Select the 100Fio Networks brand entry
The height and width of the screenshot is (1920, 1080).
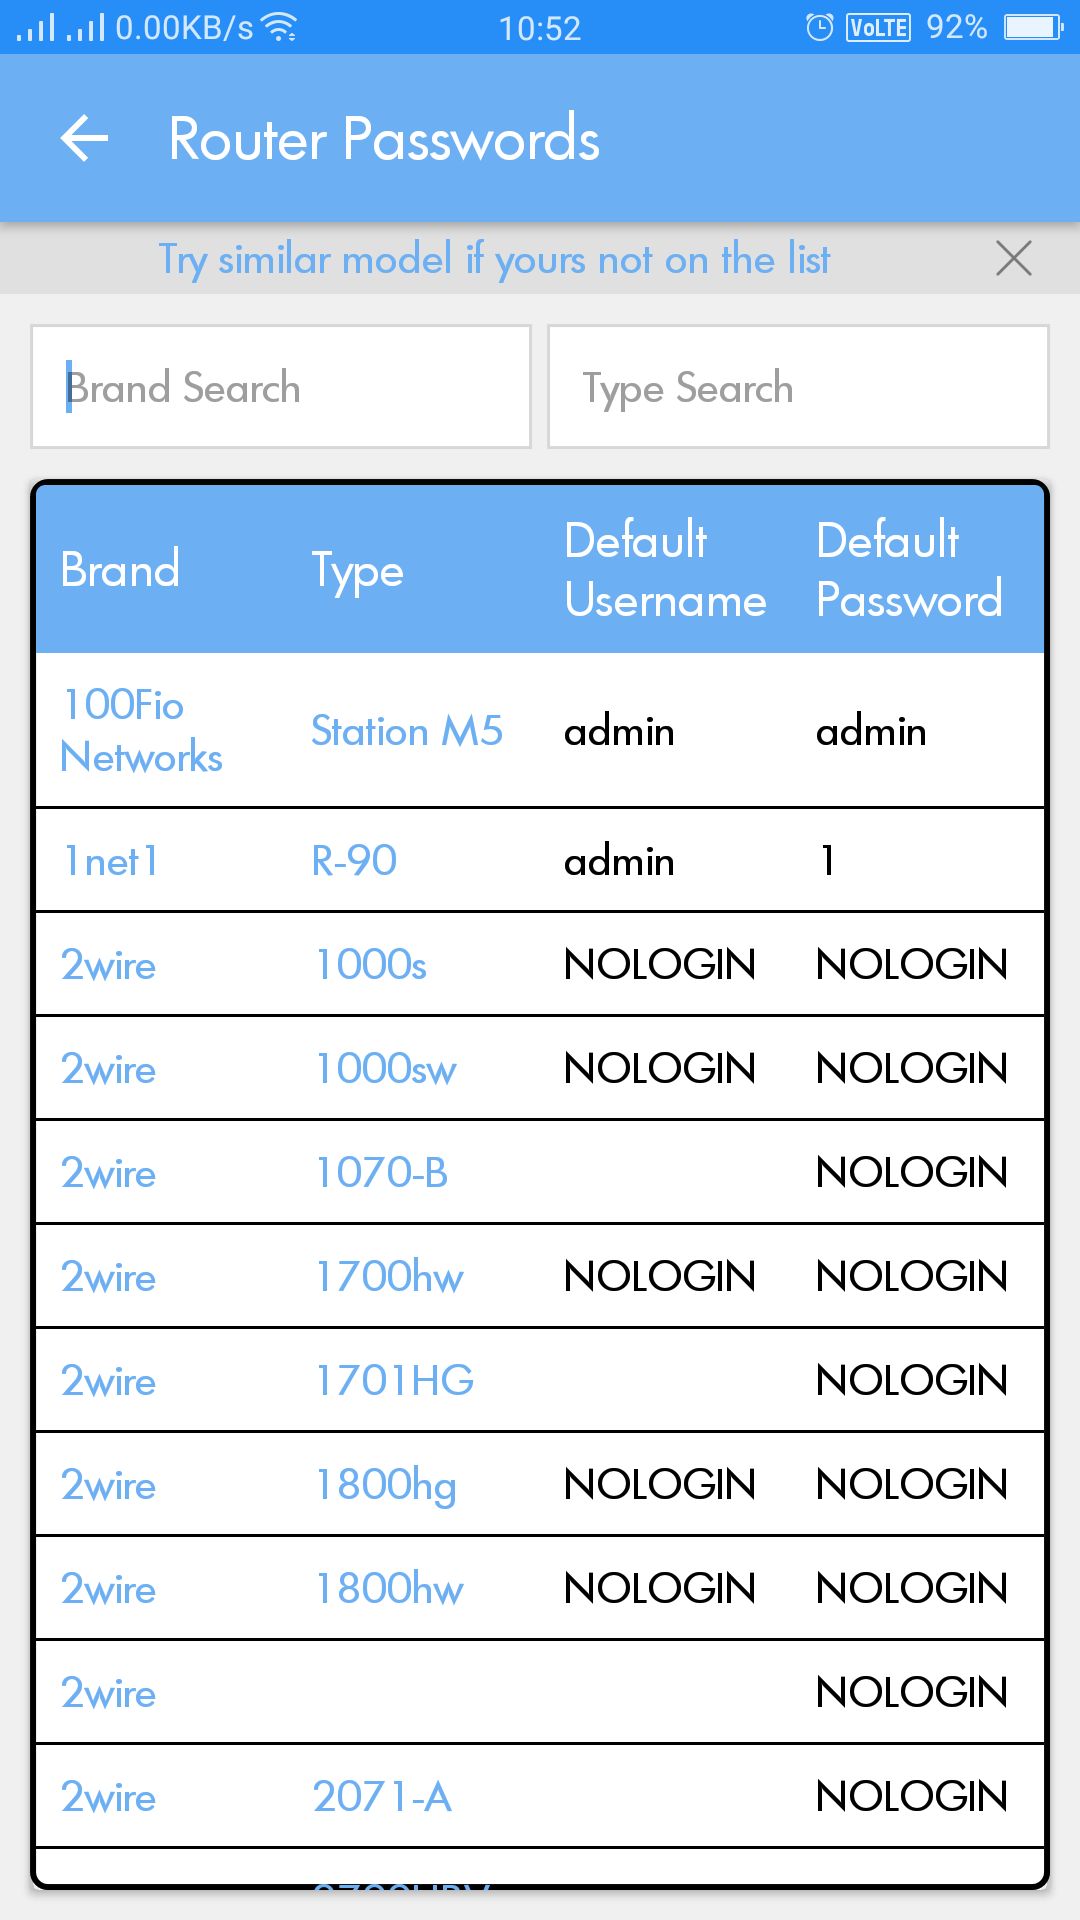[141, 731]
